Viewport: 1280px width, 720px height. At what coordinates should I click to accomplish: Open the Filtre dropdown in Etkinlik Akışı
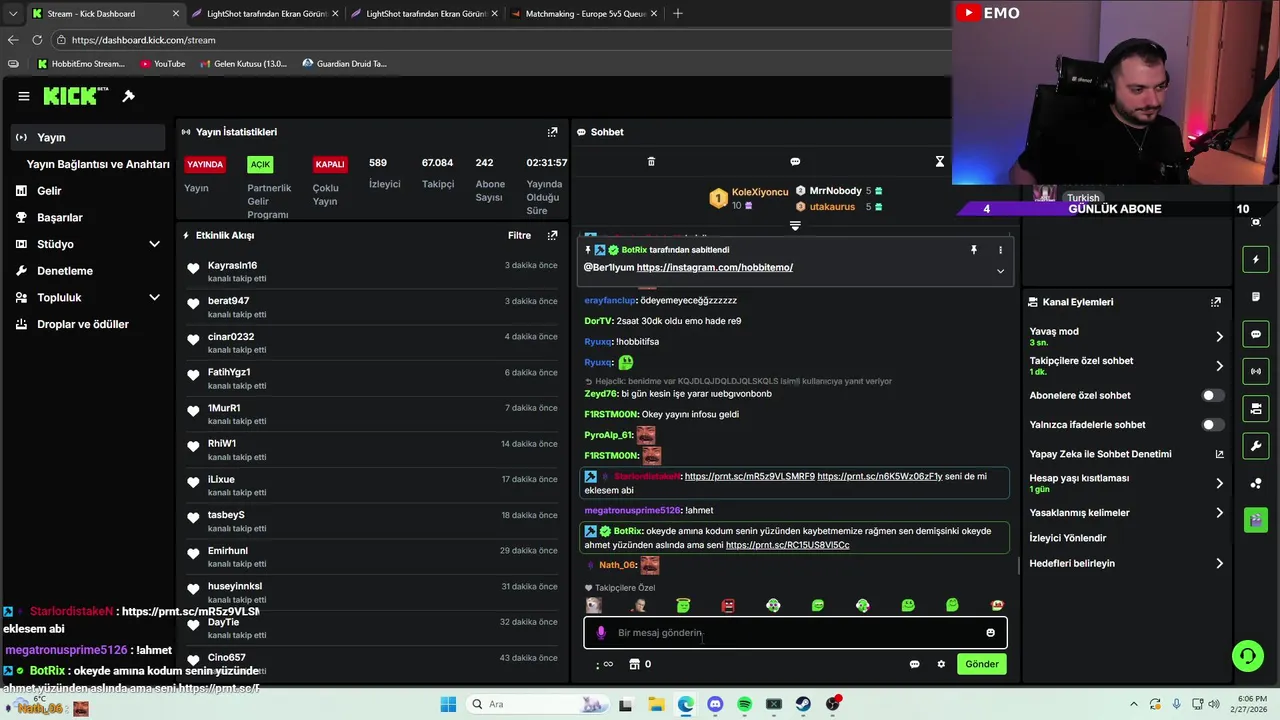519,236
